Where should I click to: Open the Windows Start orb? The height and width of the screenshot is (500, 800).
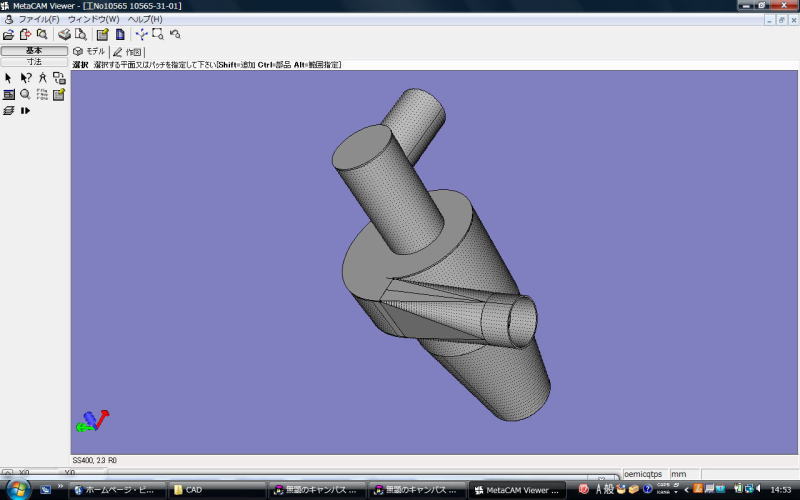(x=18, y=490)
